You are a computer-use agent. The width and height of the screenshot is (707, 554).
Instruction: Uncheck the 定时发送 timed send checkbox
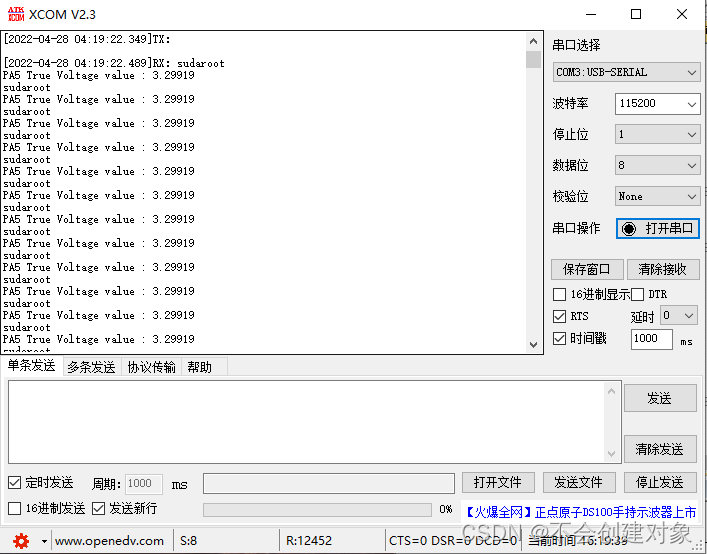tap(14, 483)
